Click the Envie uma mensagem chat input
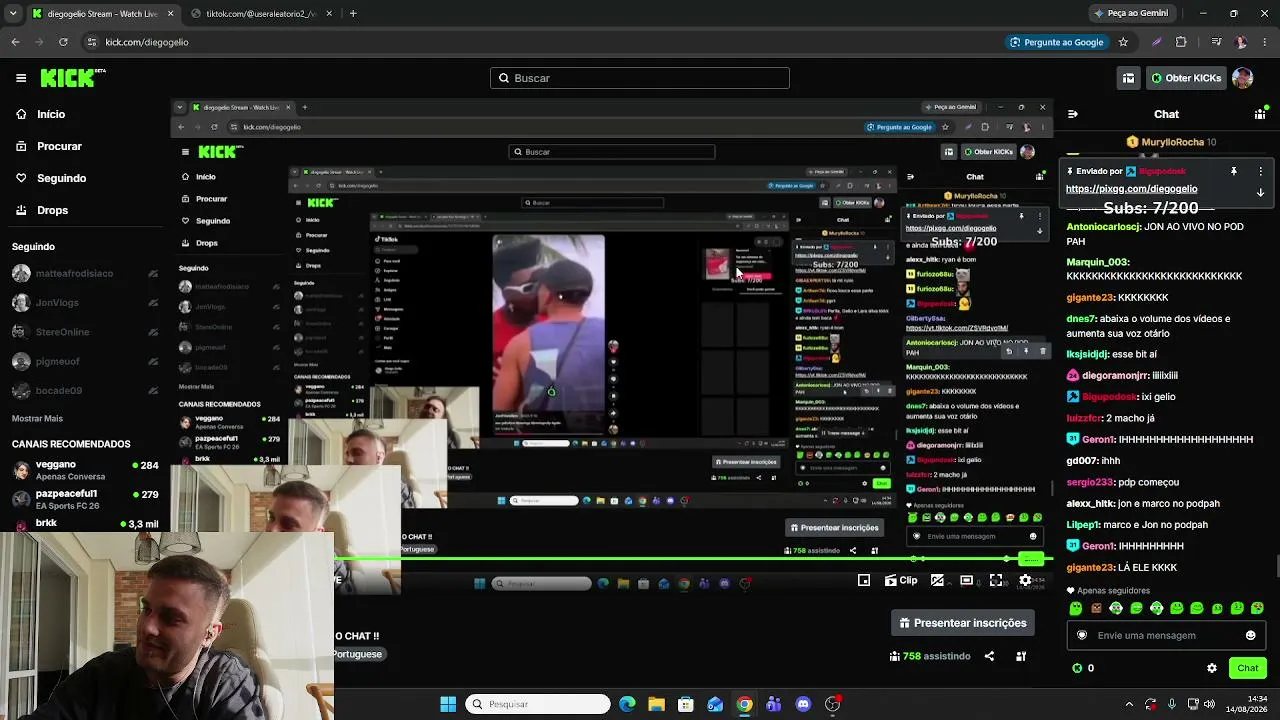 point(1164,635)
